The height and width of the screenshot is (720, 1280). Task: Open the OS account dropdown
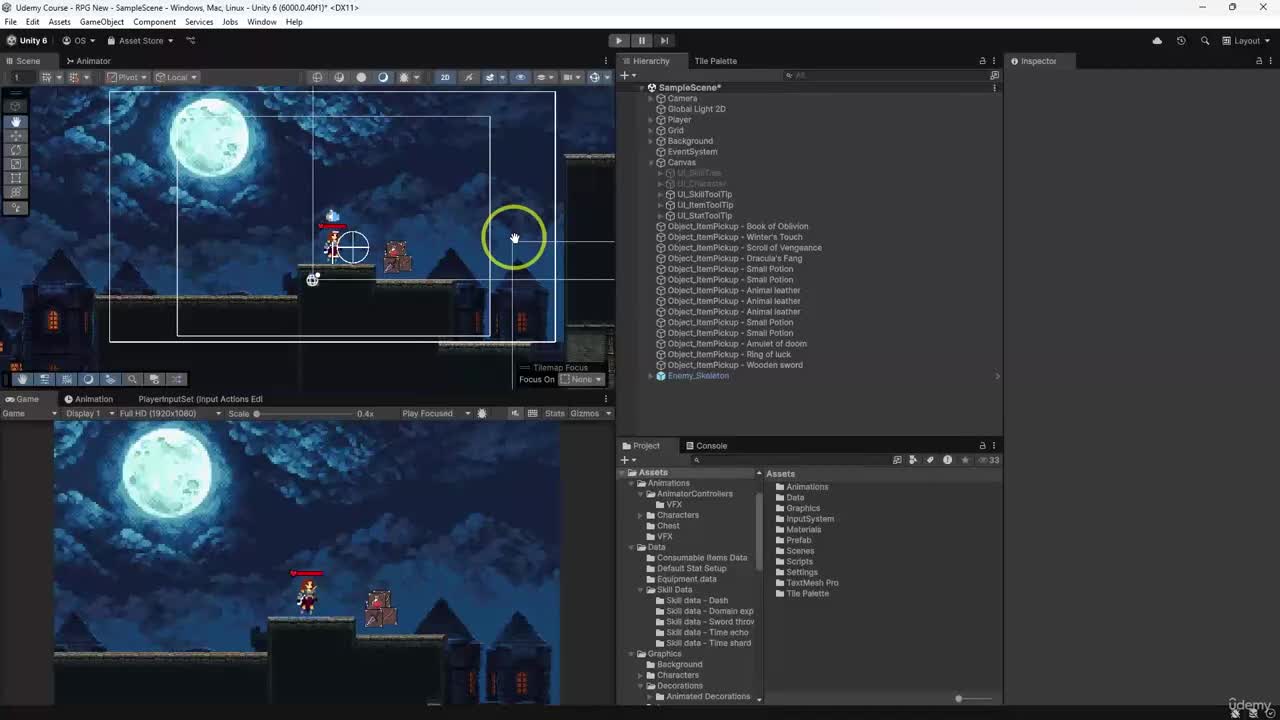click(x=79, y=41)
